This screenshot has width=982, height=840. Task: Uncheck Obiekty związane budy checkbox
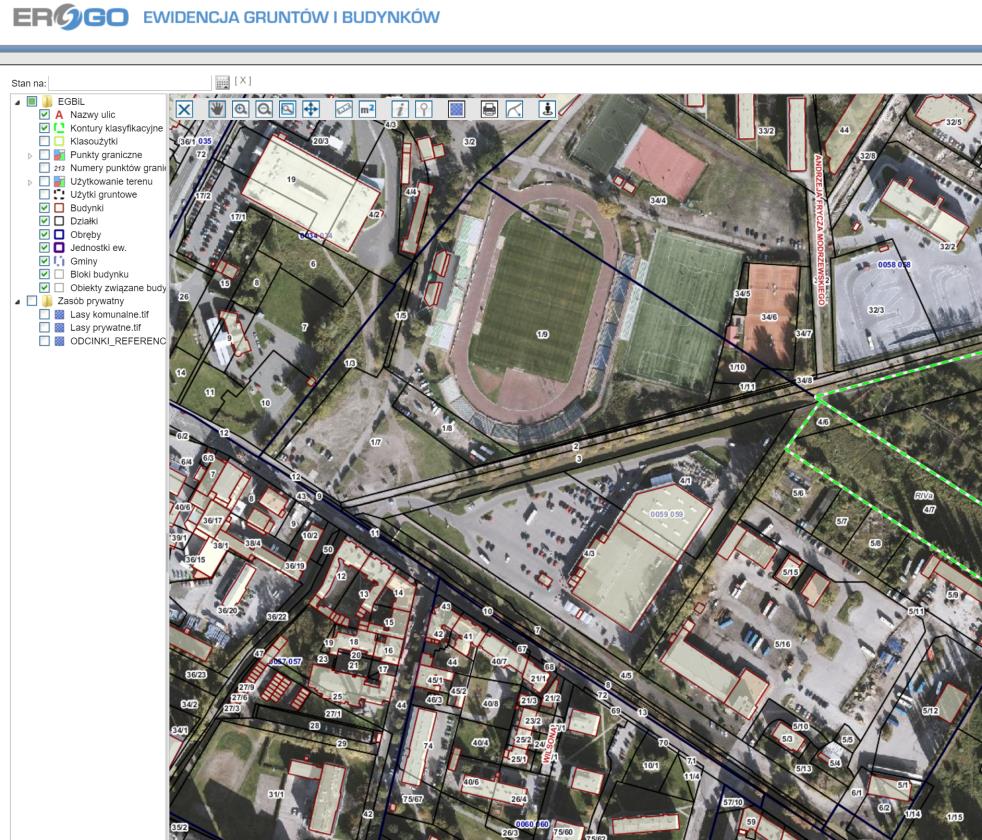44,288
